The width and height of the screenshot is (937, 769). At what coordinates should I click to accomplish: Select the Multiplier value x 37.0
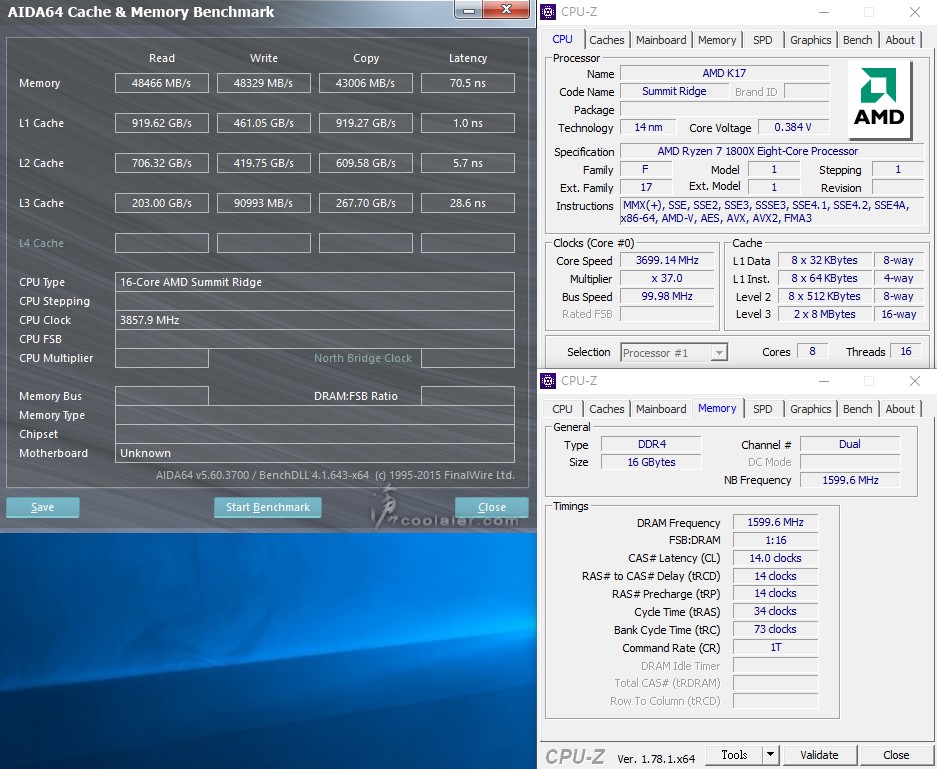point(667,278)
